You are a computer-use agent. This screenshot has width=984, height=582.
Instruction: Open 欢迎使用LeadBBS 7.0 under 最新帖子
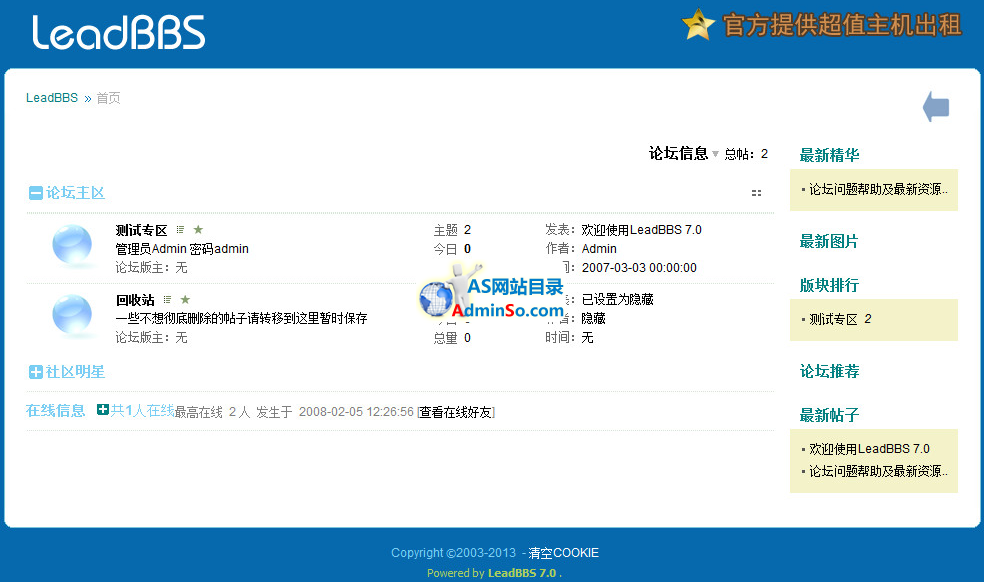(869, 449)
